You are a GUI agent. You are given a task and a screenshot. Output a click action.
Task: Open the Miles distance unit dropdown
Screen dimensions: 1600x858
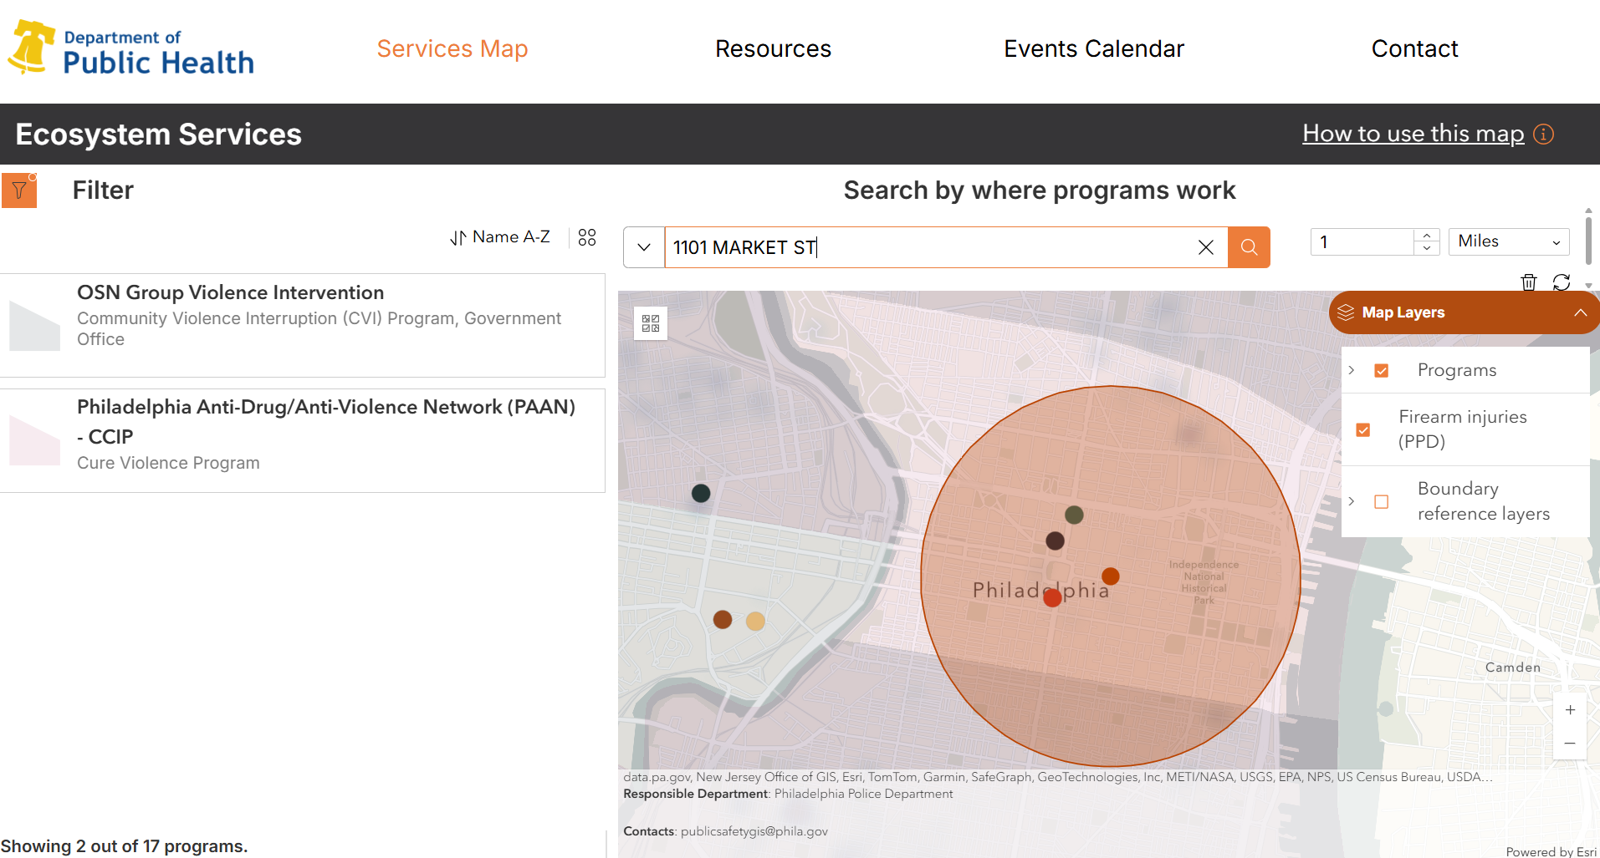(x=1508, y=242)
